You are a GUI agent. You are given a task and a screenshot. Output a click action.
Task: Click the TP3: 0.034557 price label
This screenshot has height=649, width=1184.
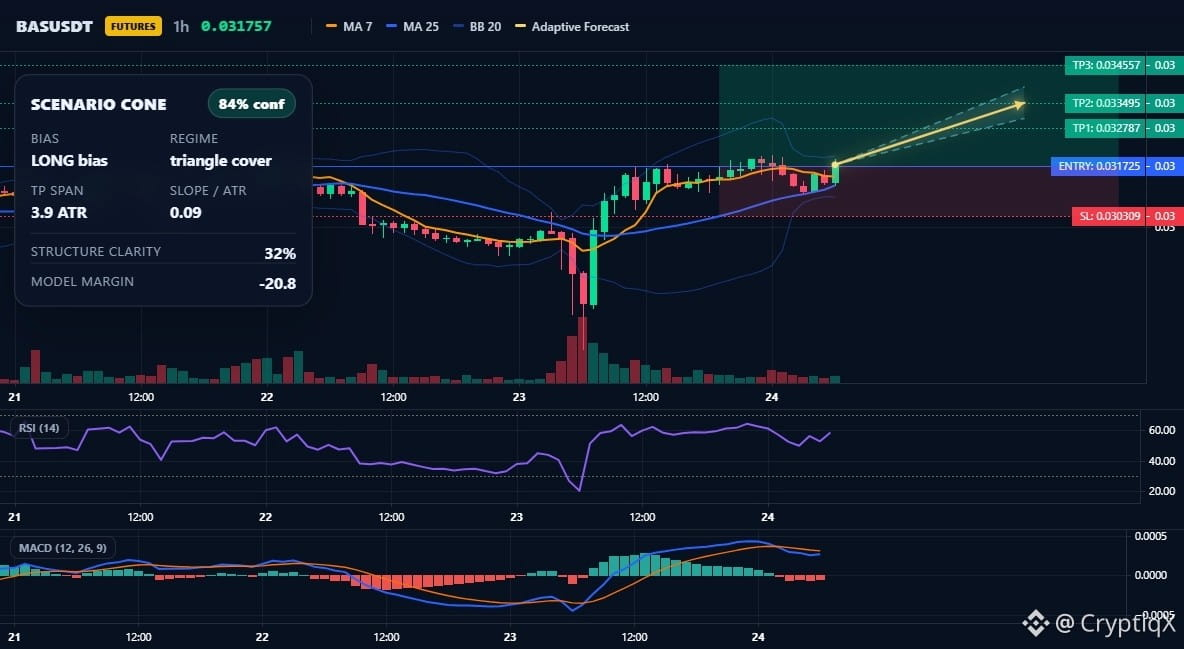click(x=1105, y=65)
